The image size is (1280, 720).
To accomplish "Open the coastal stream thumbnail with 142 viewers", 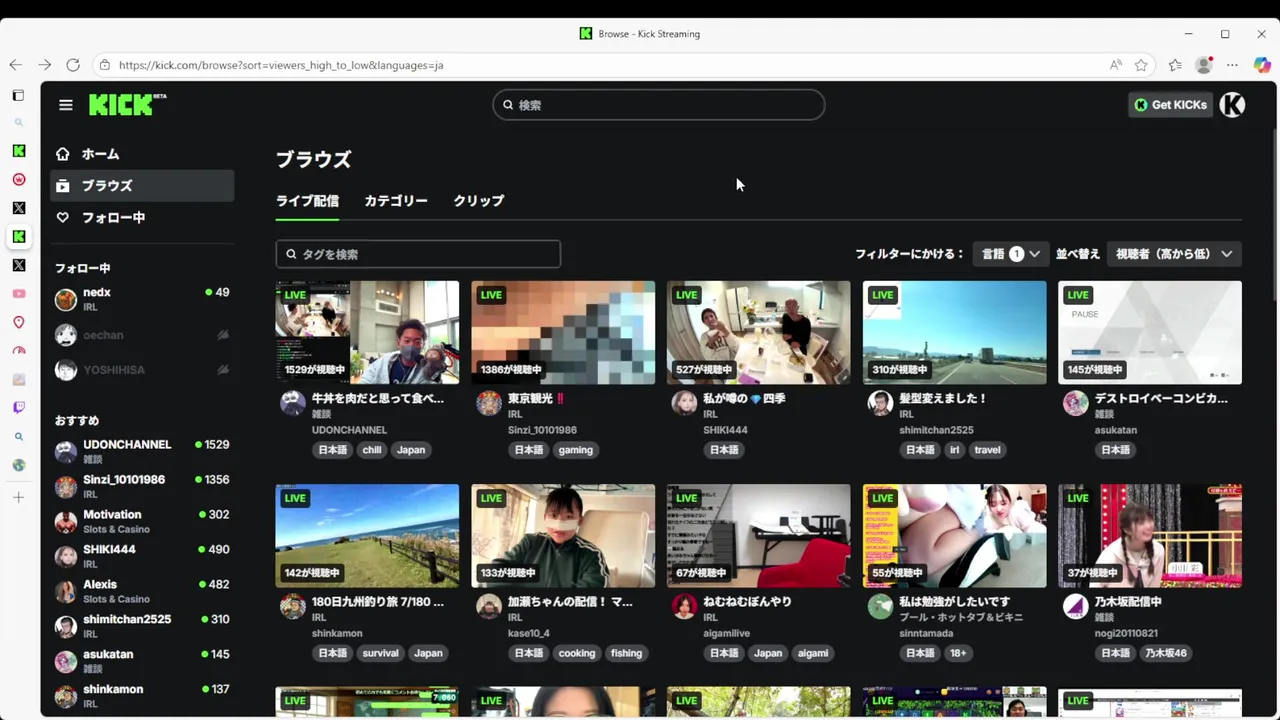I will 367,536.
